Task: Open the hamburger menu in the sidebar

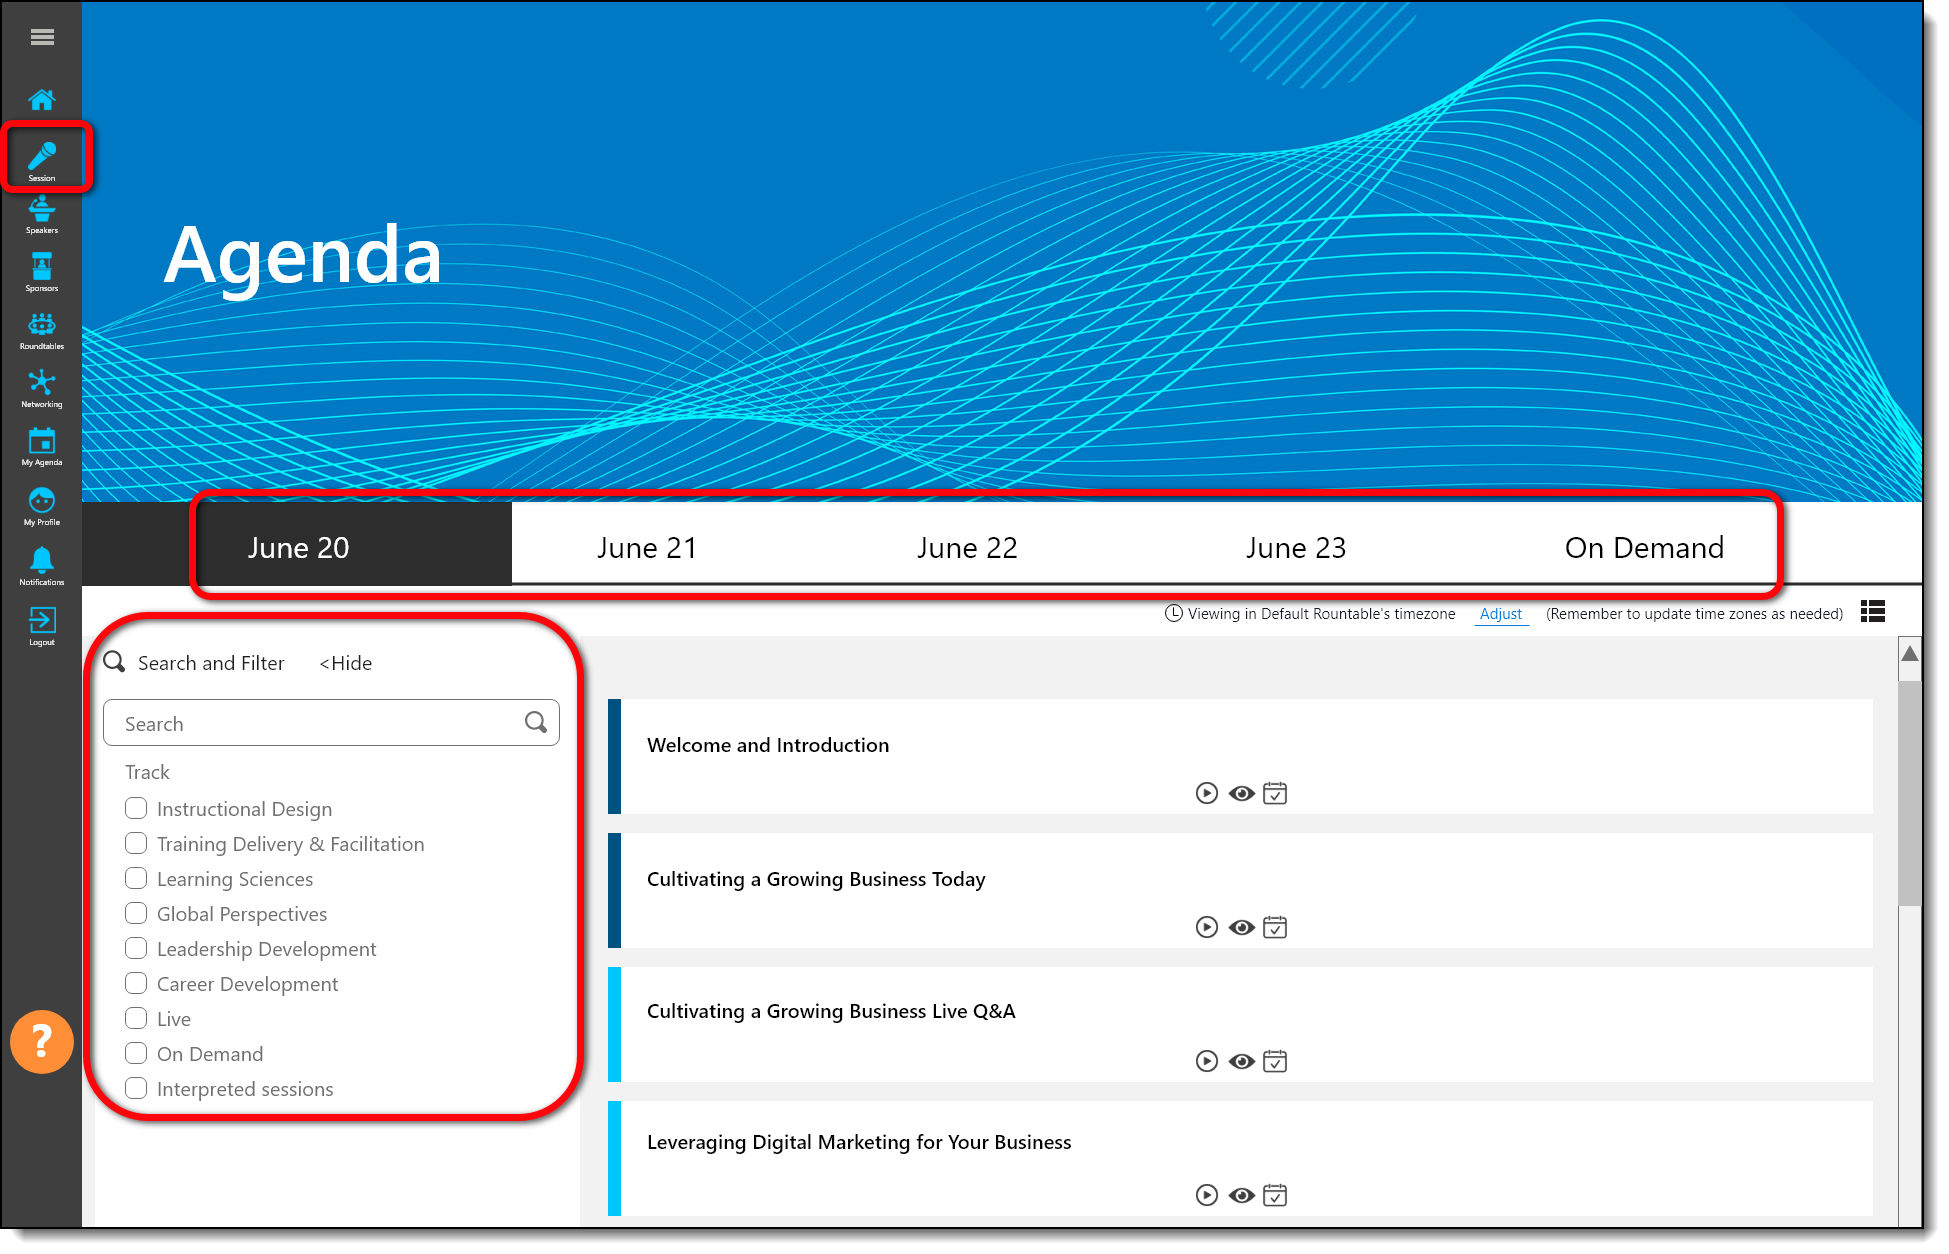Action: (x=42, y=37)
